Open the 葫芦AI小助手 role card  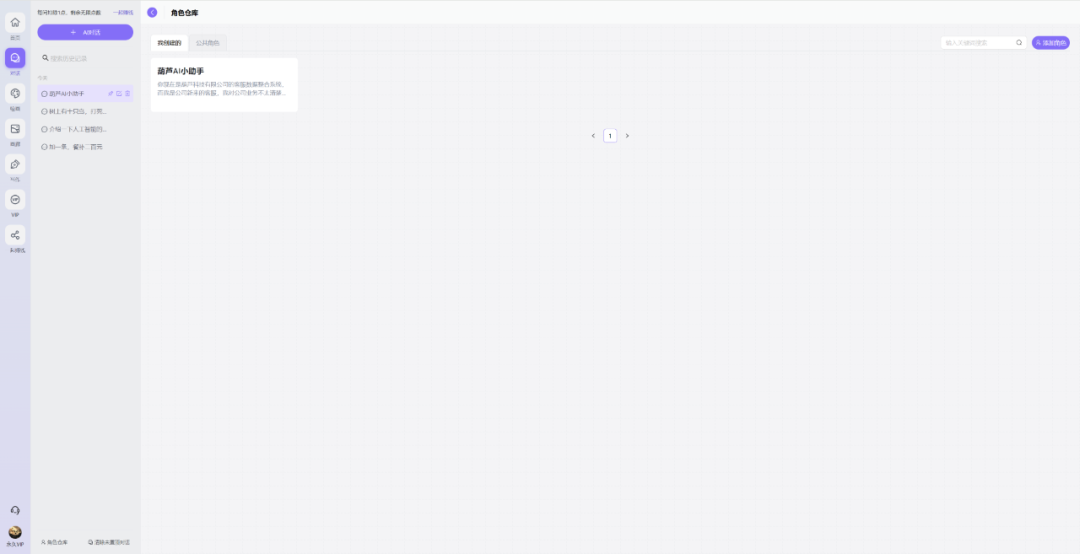point(225,85)
